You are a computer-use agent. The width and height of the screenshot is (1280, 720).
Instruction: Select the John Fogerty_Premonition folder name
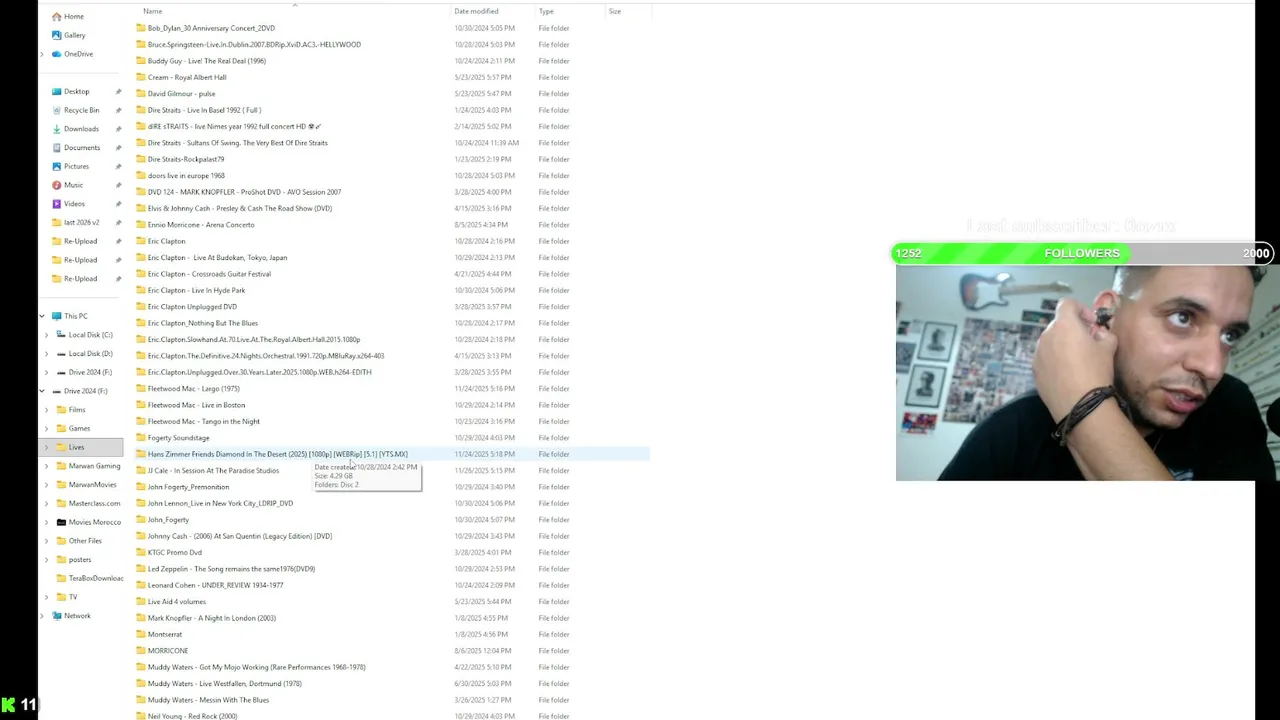click(x=188, y=487)
